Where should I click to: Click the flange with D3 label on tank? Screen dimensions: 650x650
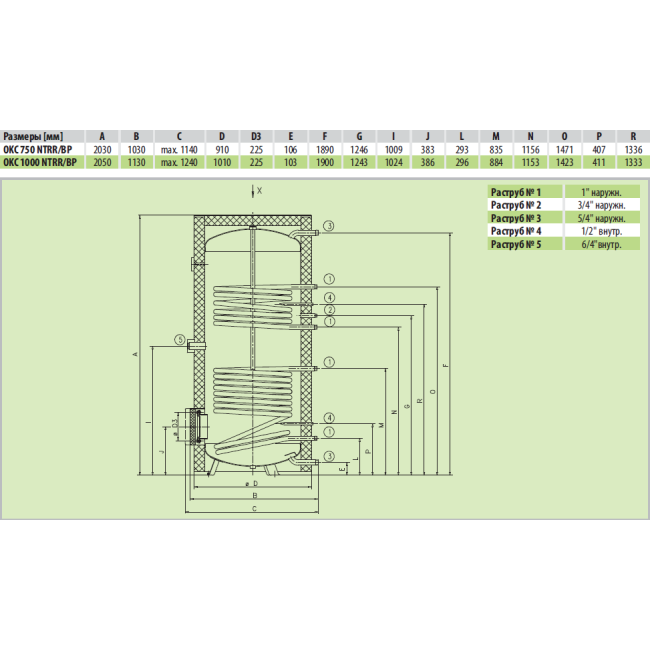click(x=194, y=425)
